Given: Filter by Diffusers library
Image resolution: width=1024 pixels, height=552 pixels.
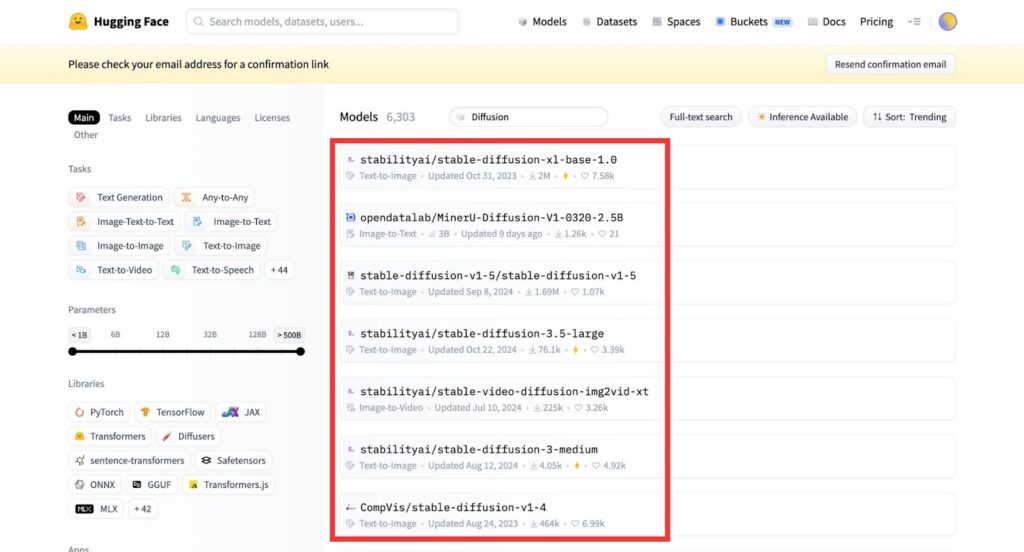Looking at the screenshot, I should click(x=187, y=436).
